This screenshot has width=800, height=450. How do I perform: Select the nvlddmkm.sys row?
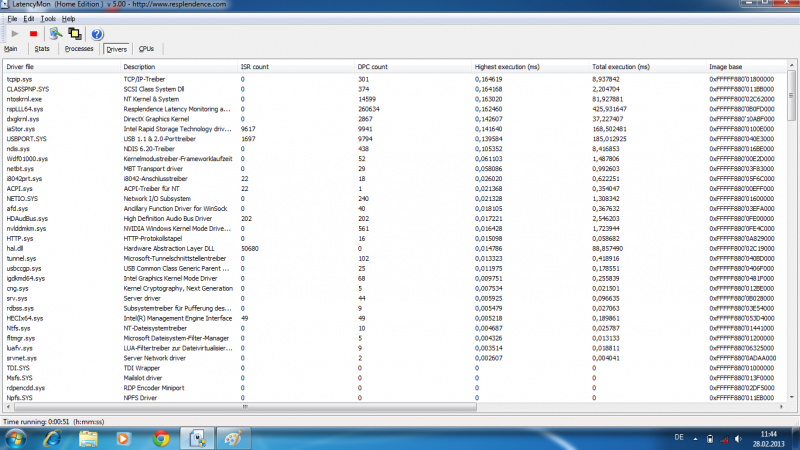[395, 229]
